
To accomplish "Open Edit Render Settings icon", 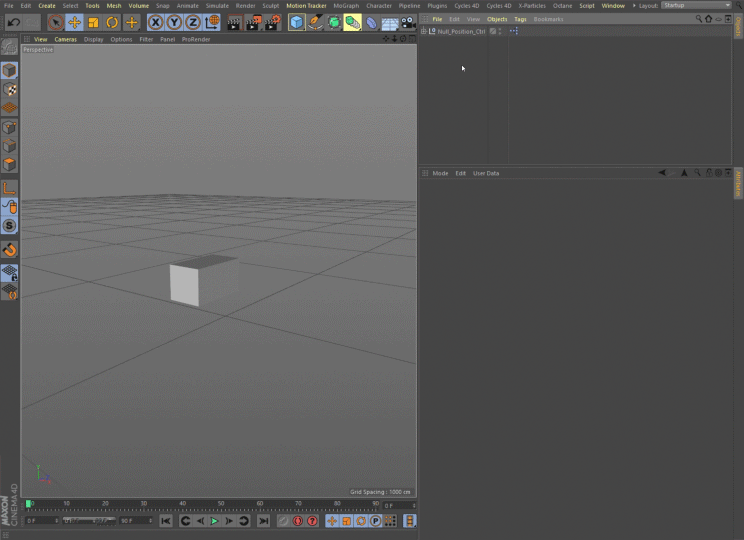I will tap(272, 22).
